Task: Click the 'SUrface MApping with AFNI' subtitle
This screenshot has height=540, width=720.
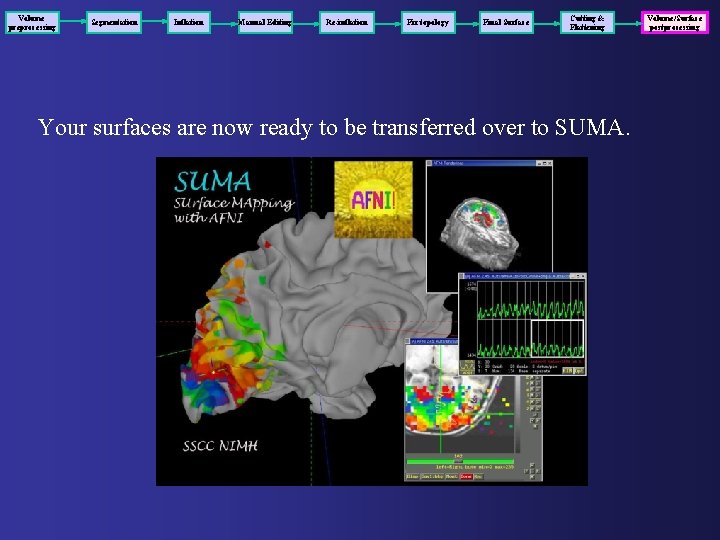Action: (x=233, y=210)
